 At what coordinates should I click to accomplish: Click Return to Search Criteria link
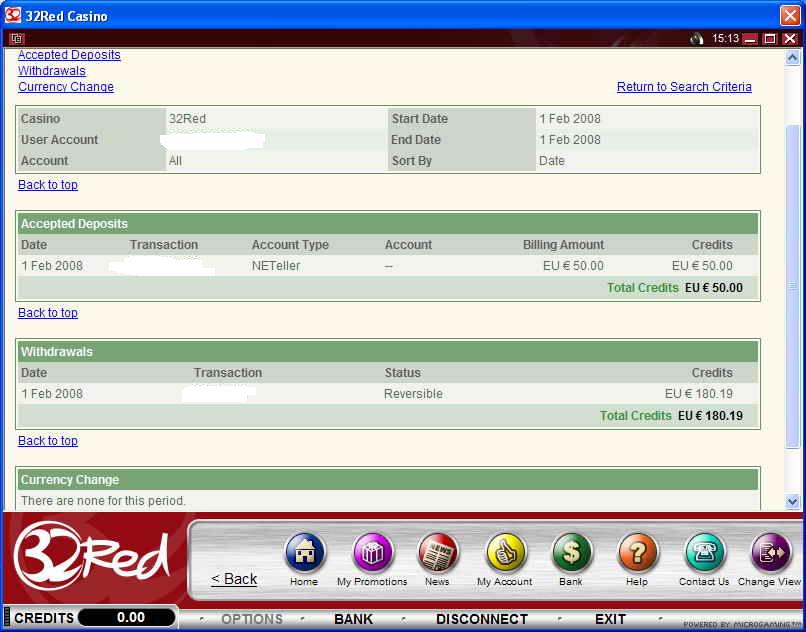coord(684,87)
